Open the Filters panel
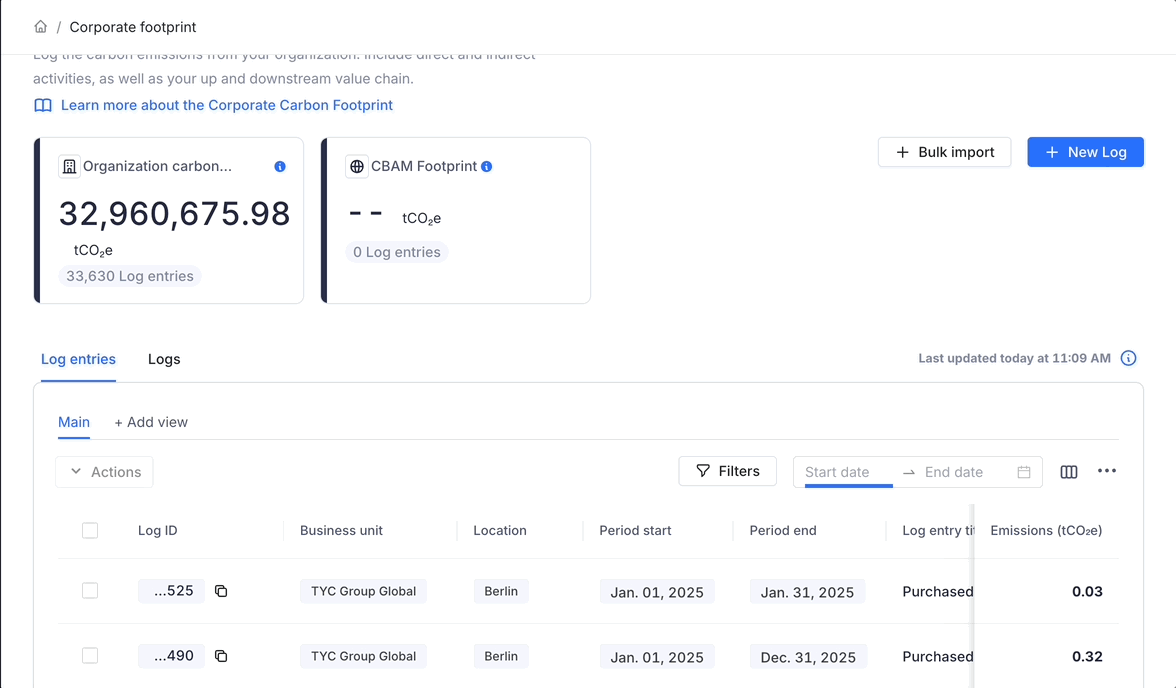The image size is (1176, 688). (x=727, y=471)
